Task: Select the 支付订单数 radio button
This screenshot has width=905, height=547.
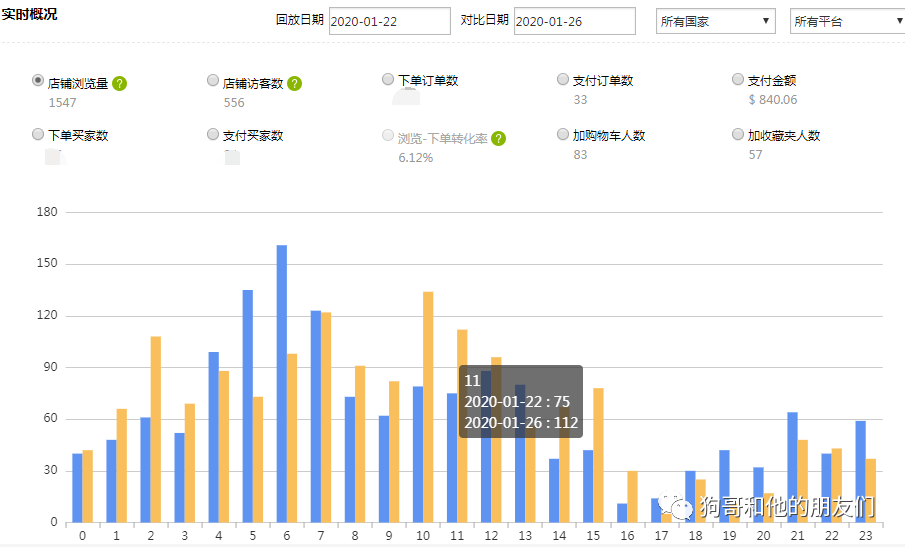Action: pos(563,79)
